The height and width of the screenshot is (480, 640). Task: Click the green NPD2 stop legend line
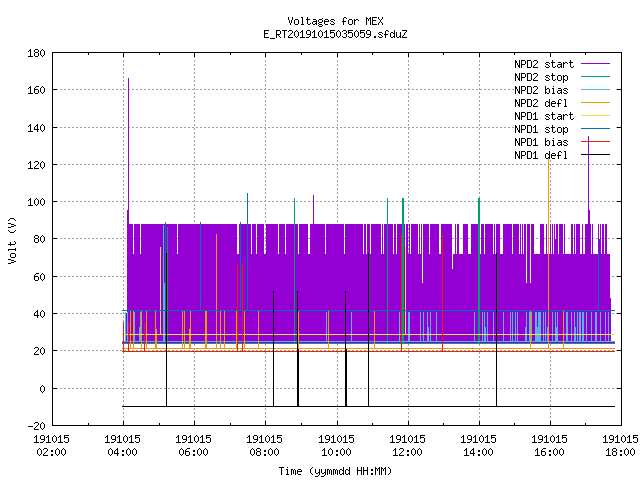(595, 77)
